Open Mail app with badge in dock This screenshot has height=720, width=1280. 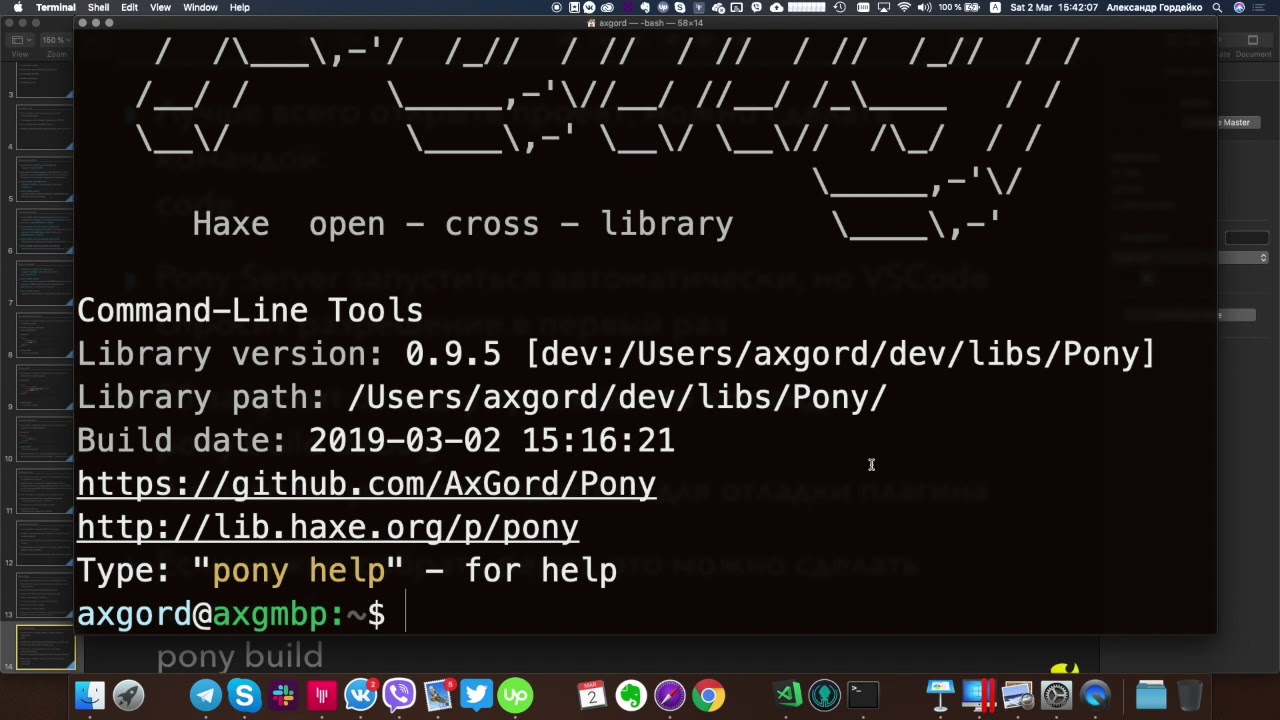[438, 695]
